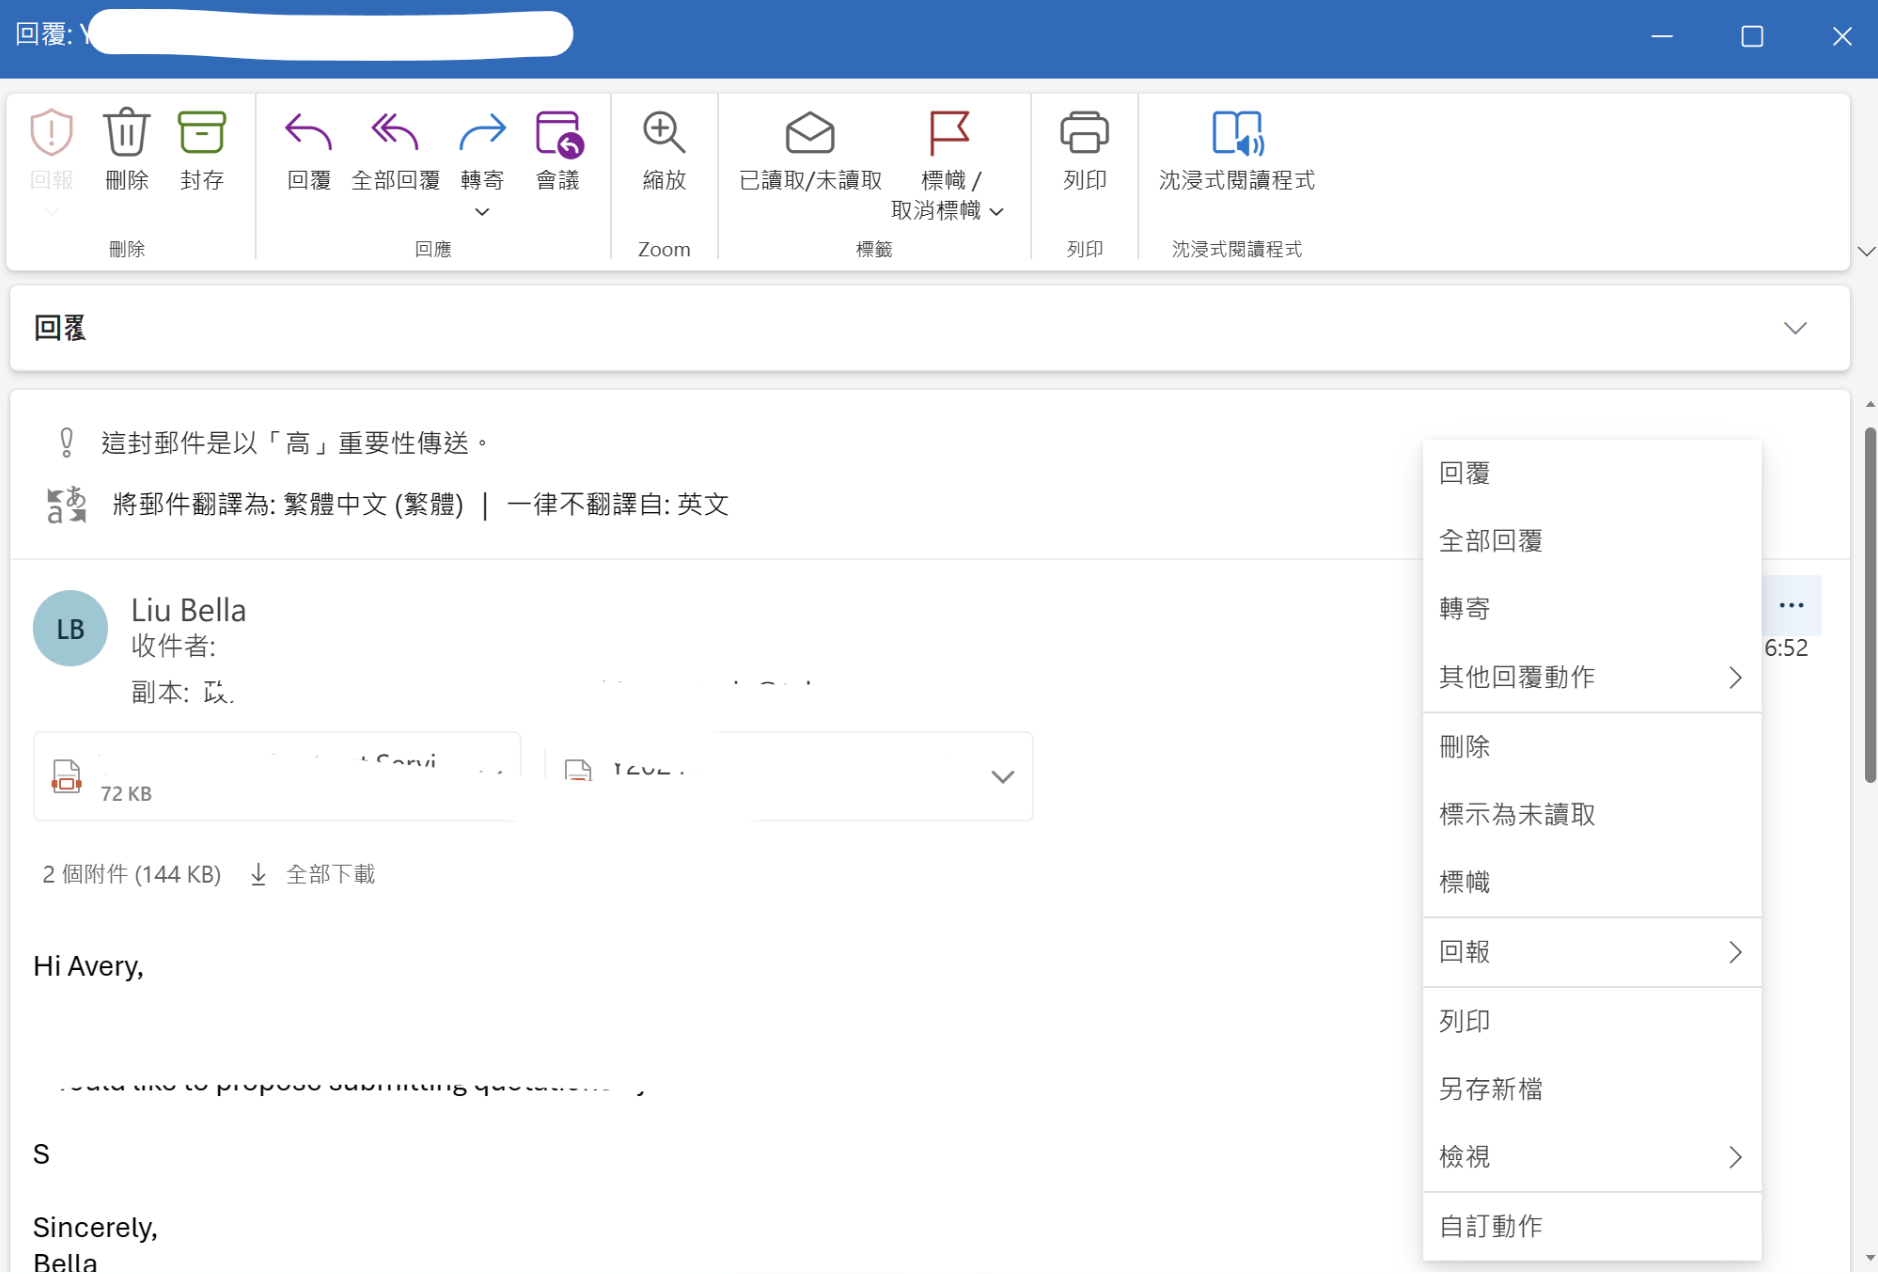Click sender name Liu Bella
Viewport: 1878px width, 1274px height.
[x=188, y=610]
